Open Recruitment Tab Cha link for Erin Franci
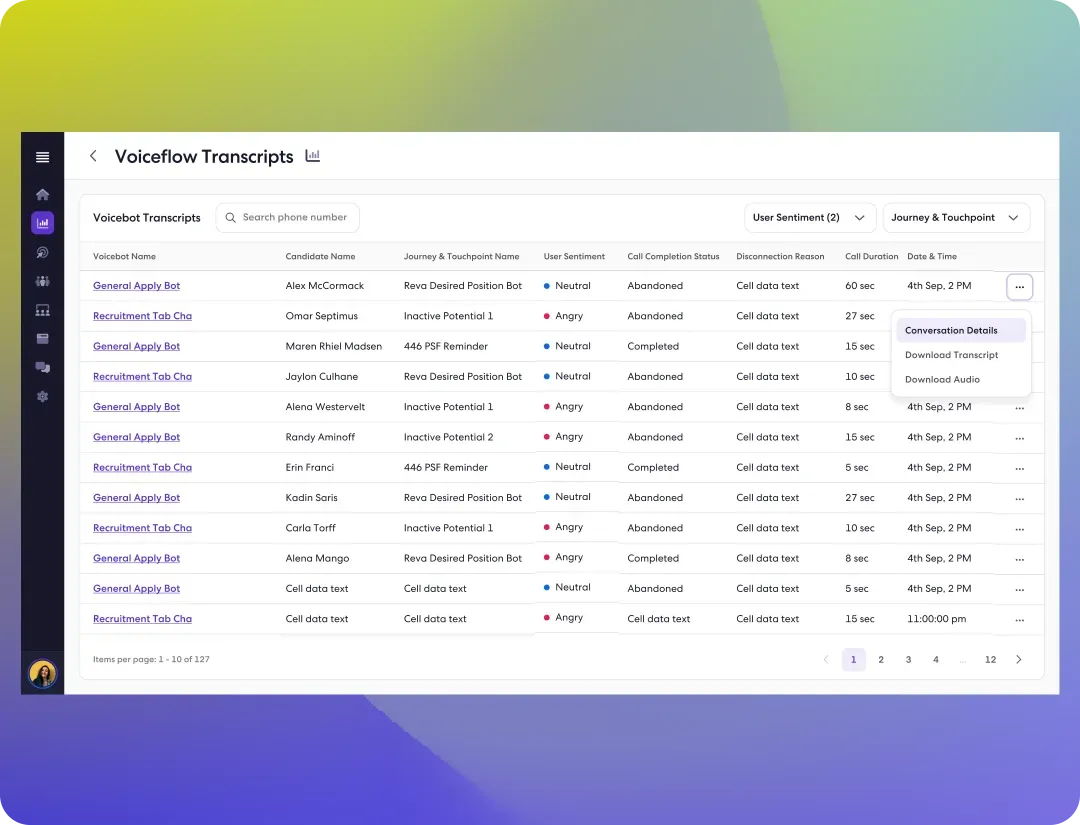This screenshot has width=1080, height=825. tap(143, 468)
